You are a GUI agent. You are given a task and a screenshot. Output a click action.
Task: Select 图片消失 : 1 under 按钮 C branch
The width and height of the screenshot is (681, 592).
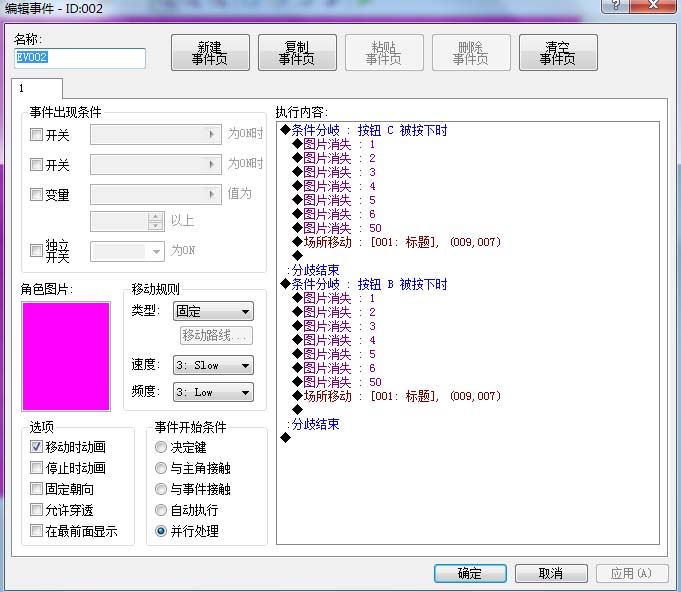point(333,144)
